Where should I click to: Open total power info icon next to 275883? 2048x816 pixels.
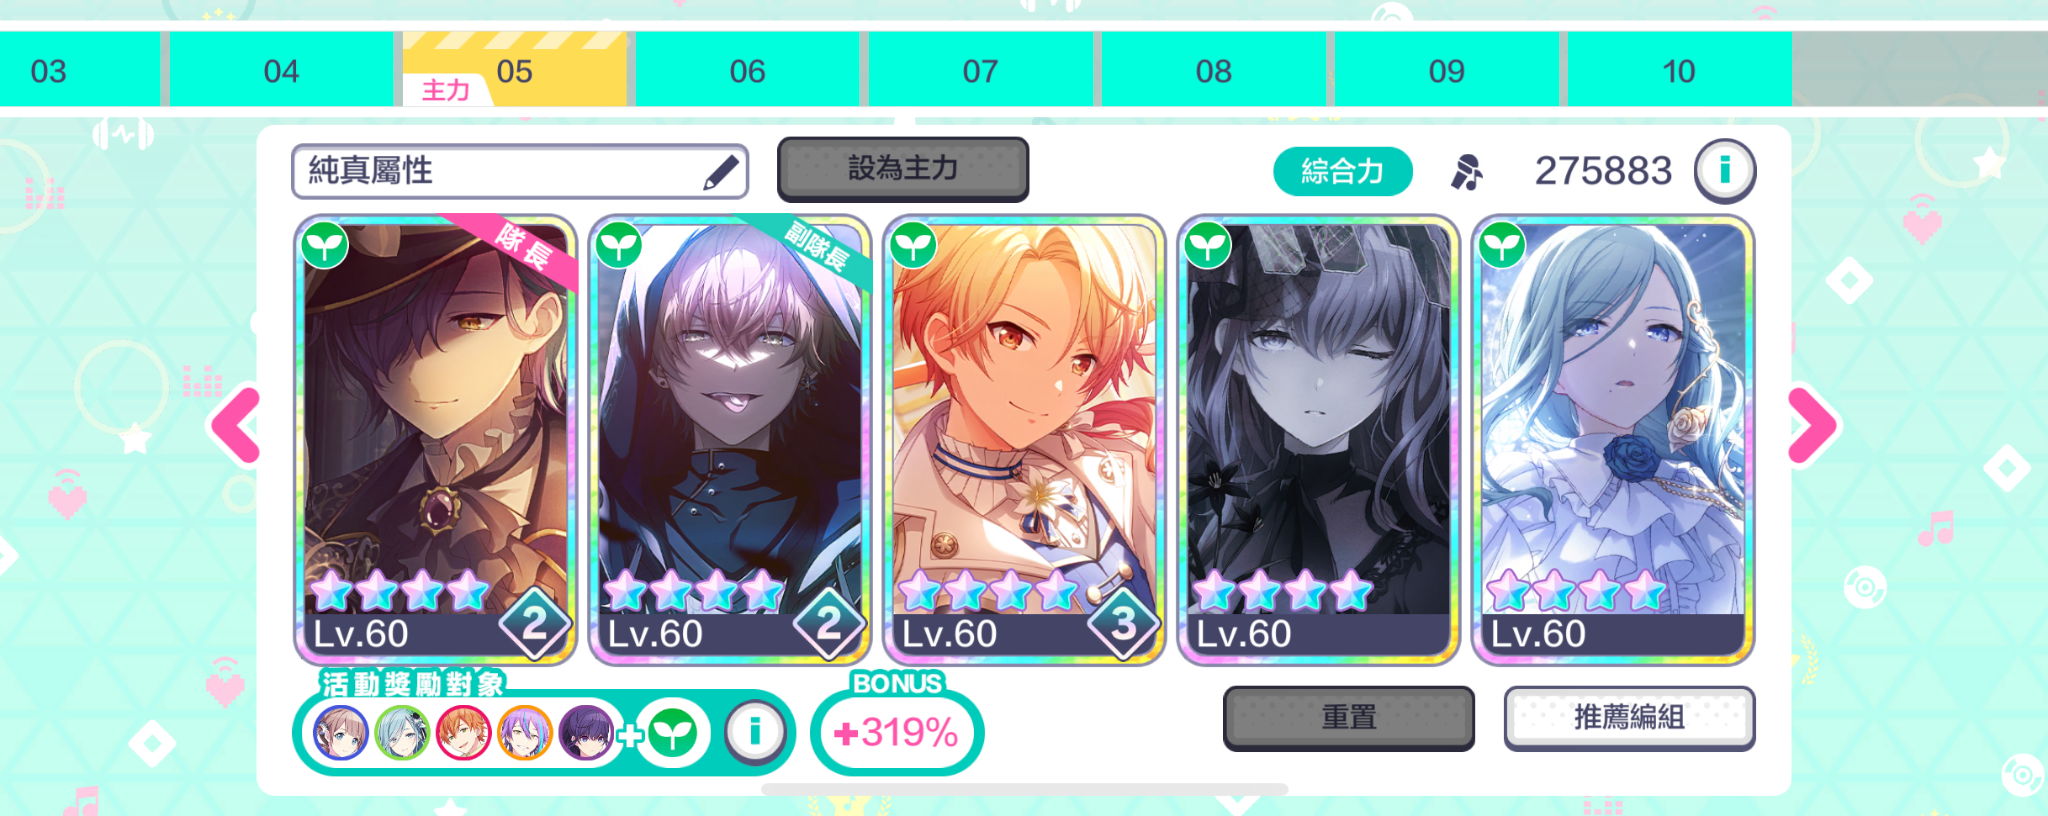(1724, 171)
